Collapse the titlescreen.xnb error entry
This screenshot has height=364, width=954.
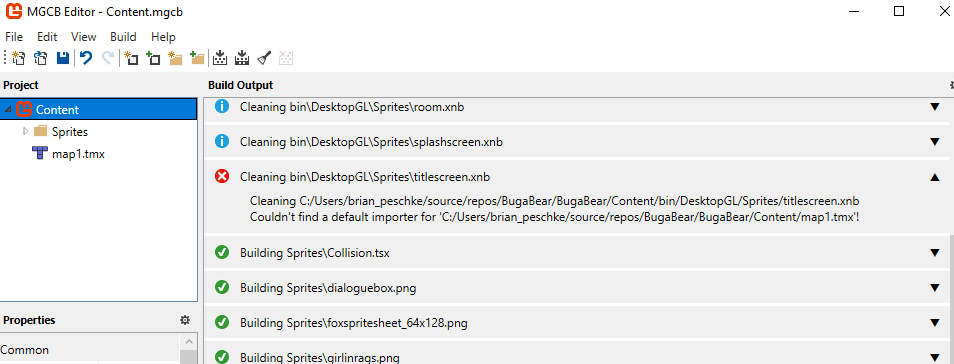pos(935,177)
